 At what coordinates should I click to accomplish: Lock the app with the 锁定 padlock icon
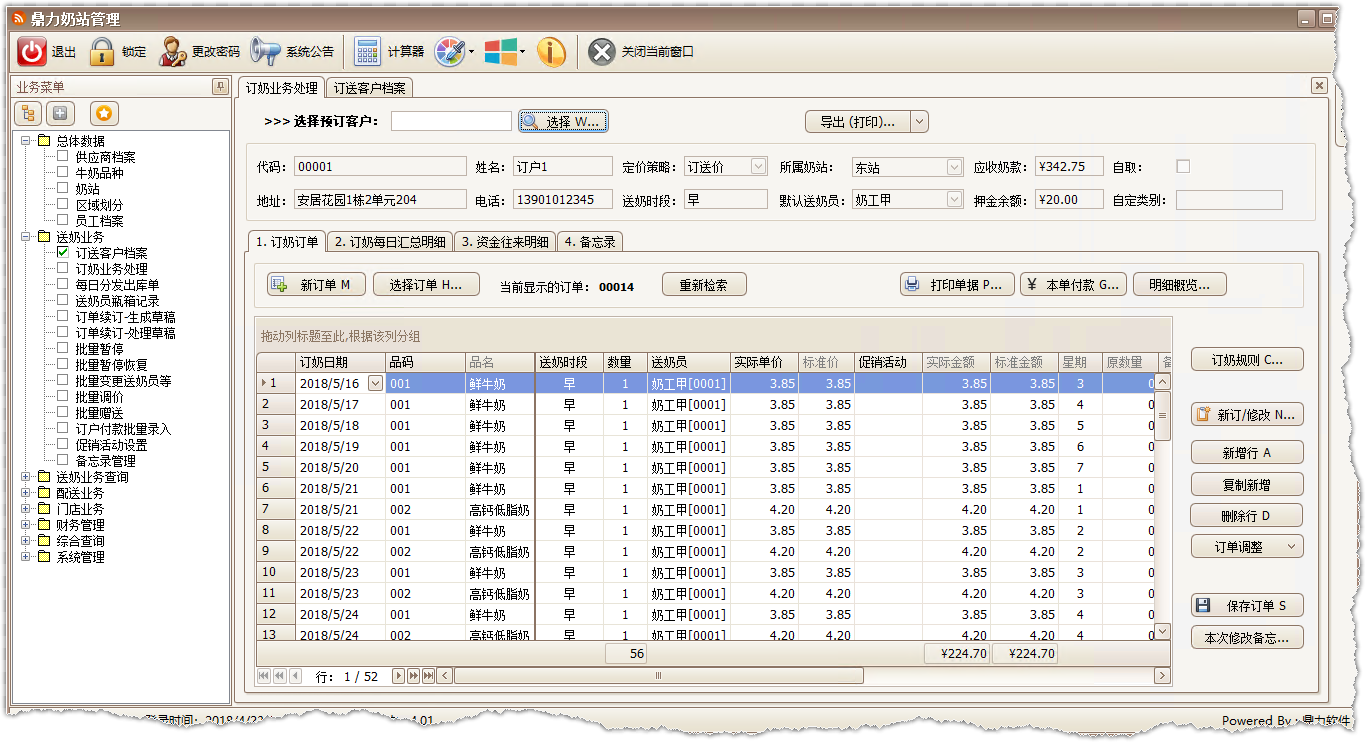101,52
